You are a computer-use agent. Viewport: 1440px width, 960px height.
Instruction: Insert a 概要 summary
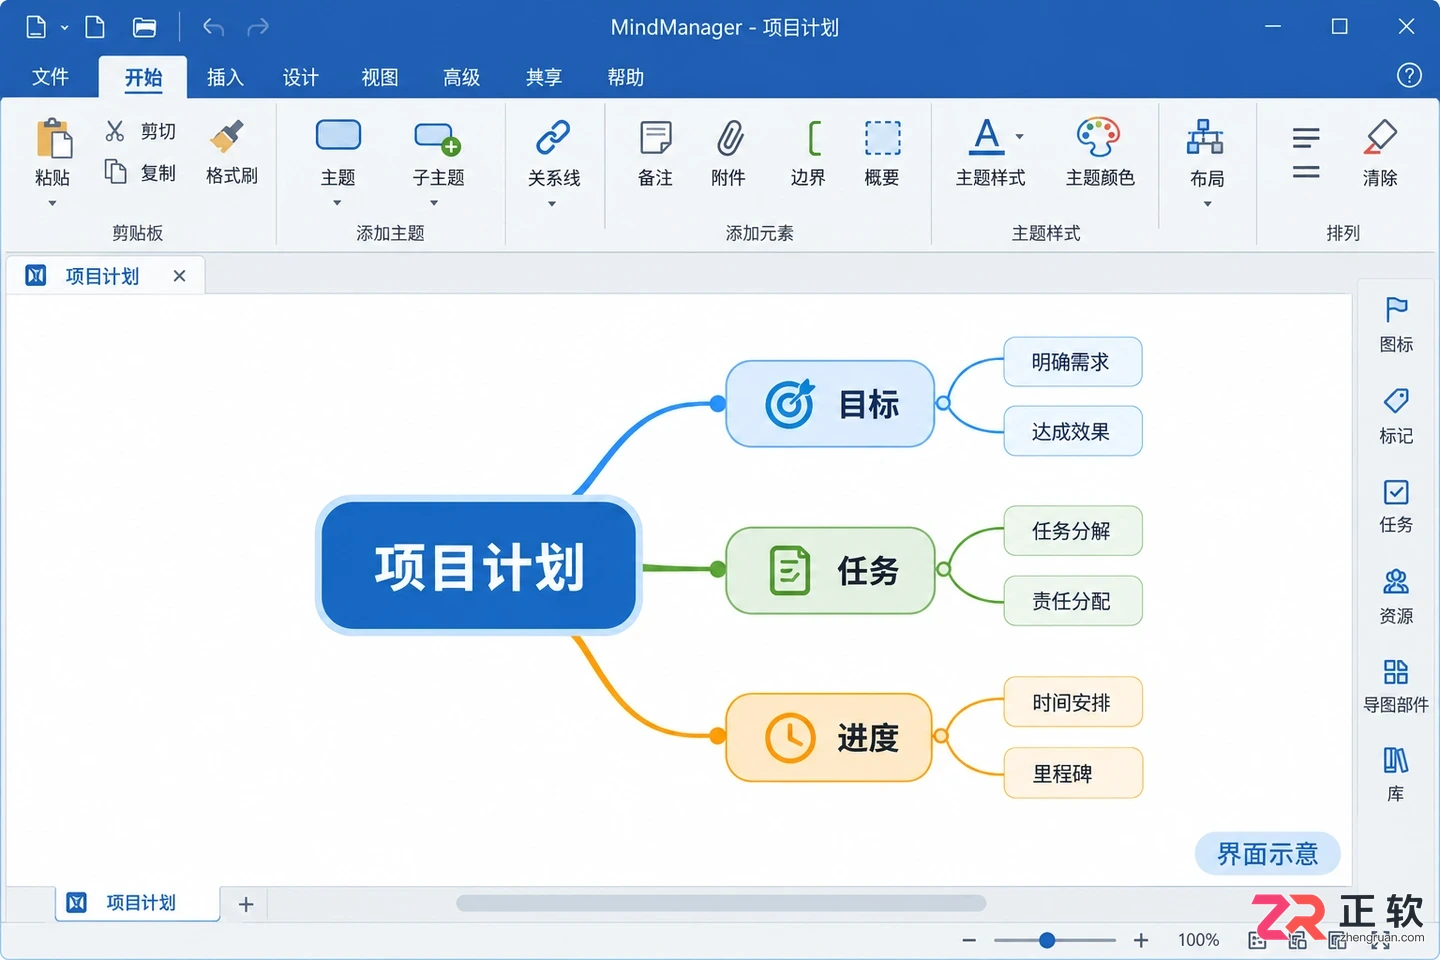click(x=882, y=138)
